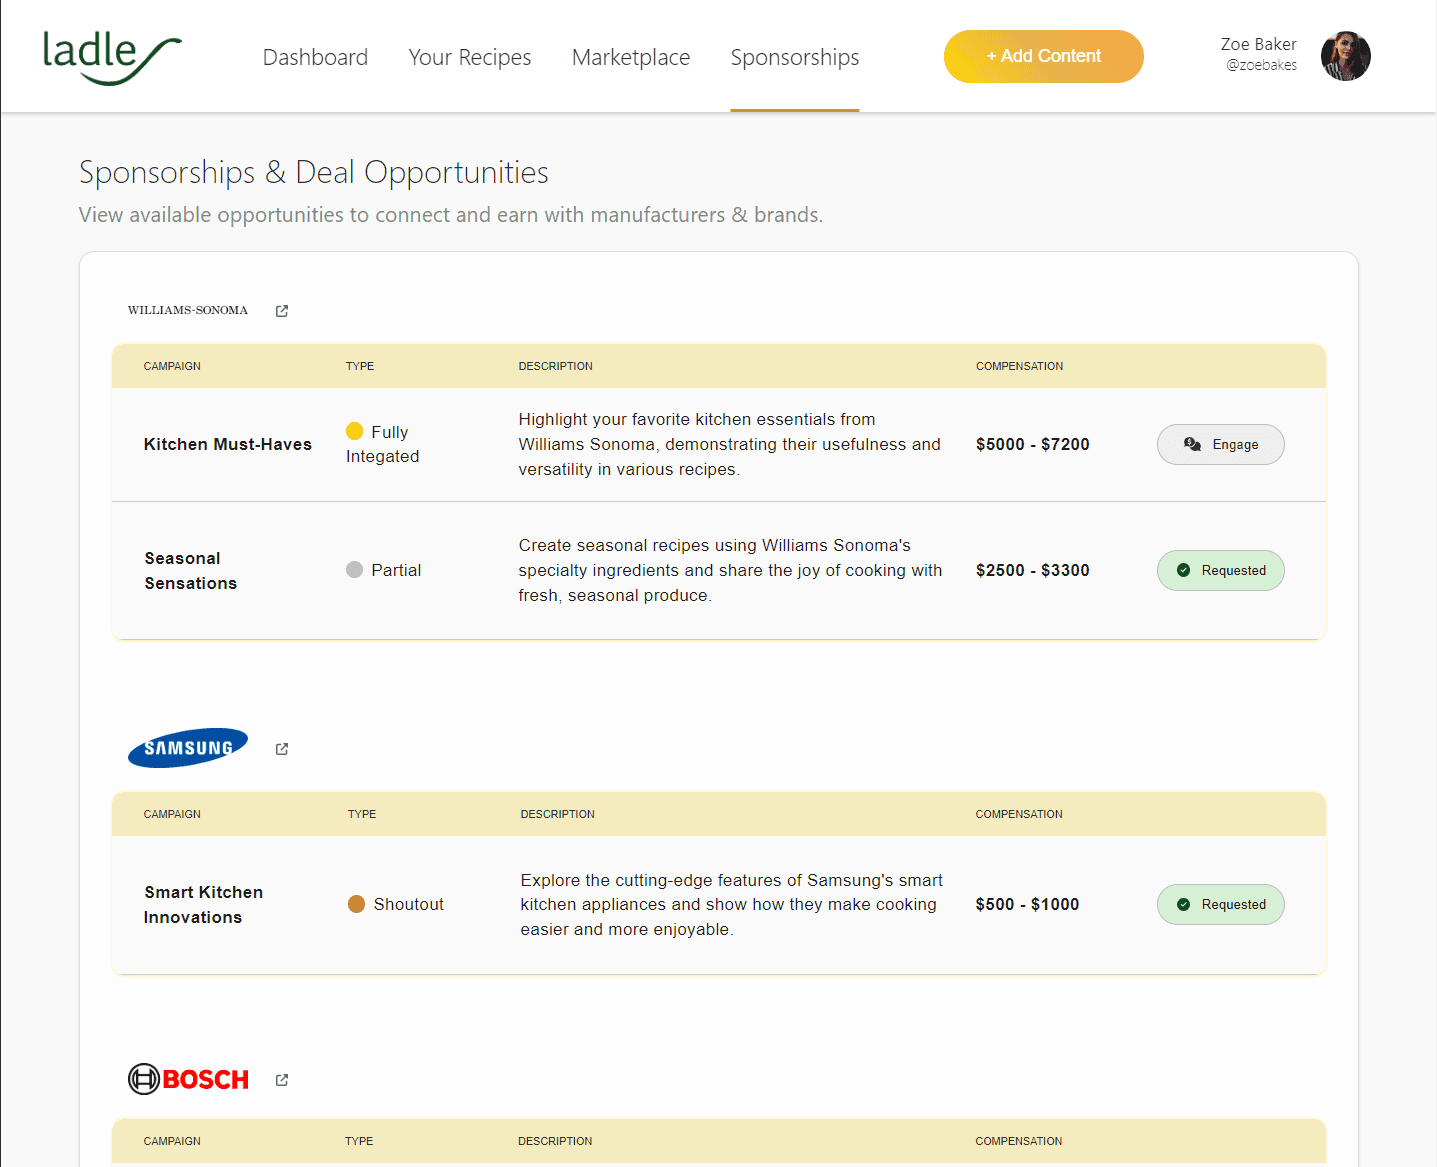
Task: Switch to the Marketplace tab
Action: 631,57
